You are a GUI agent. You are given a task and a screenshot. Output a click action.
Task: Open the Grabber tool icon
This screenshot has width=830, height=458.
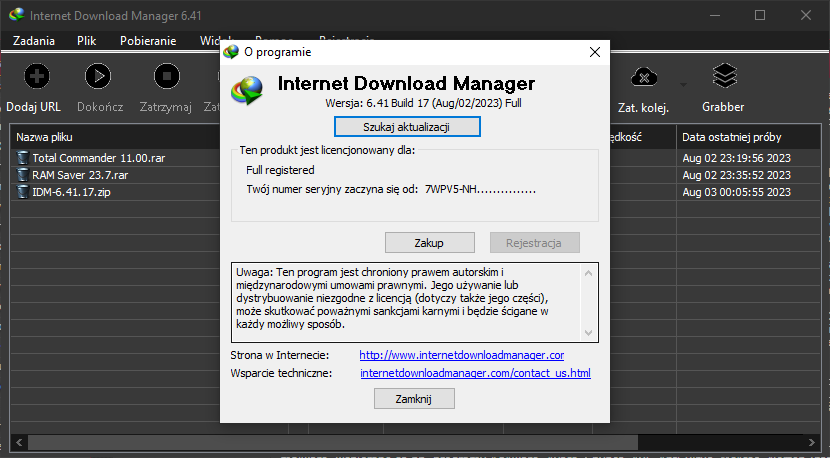pos(725,76)
